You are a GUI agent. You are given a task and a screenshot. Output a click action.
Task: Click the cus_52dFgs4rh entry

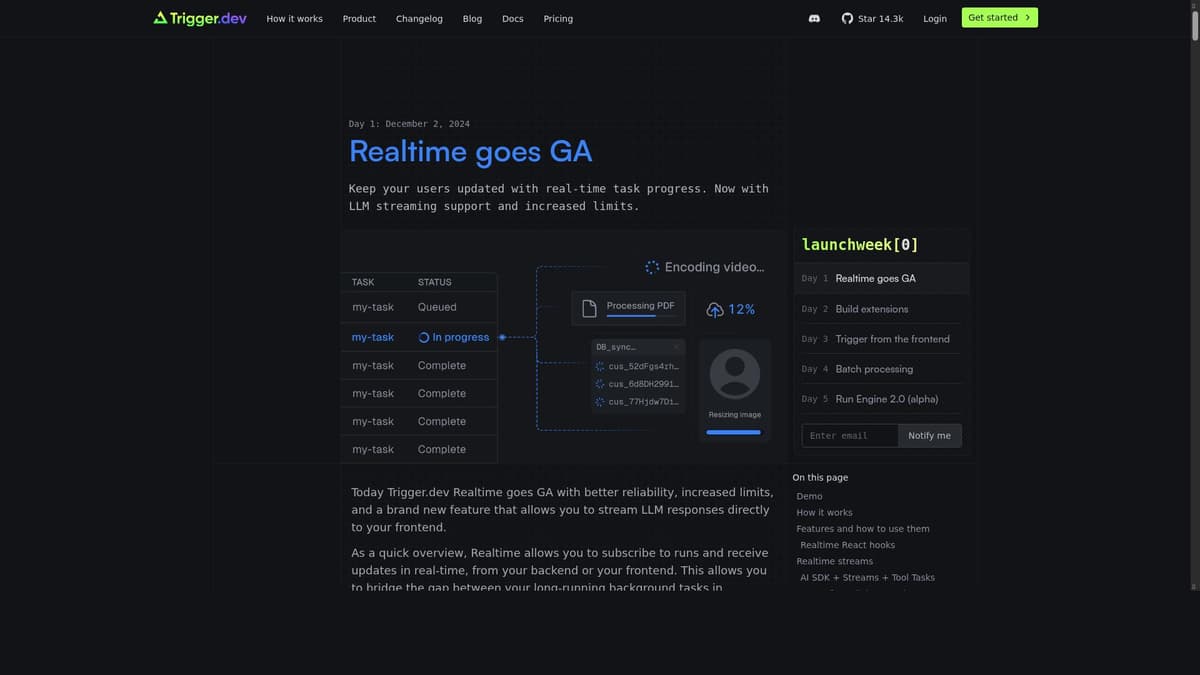[x=644, y=366]
